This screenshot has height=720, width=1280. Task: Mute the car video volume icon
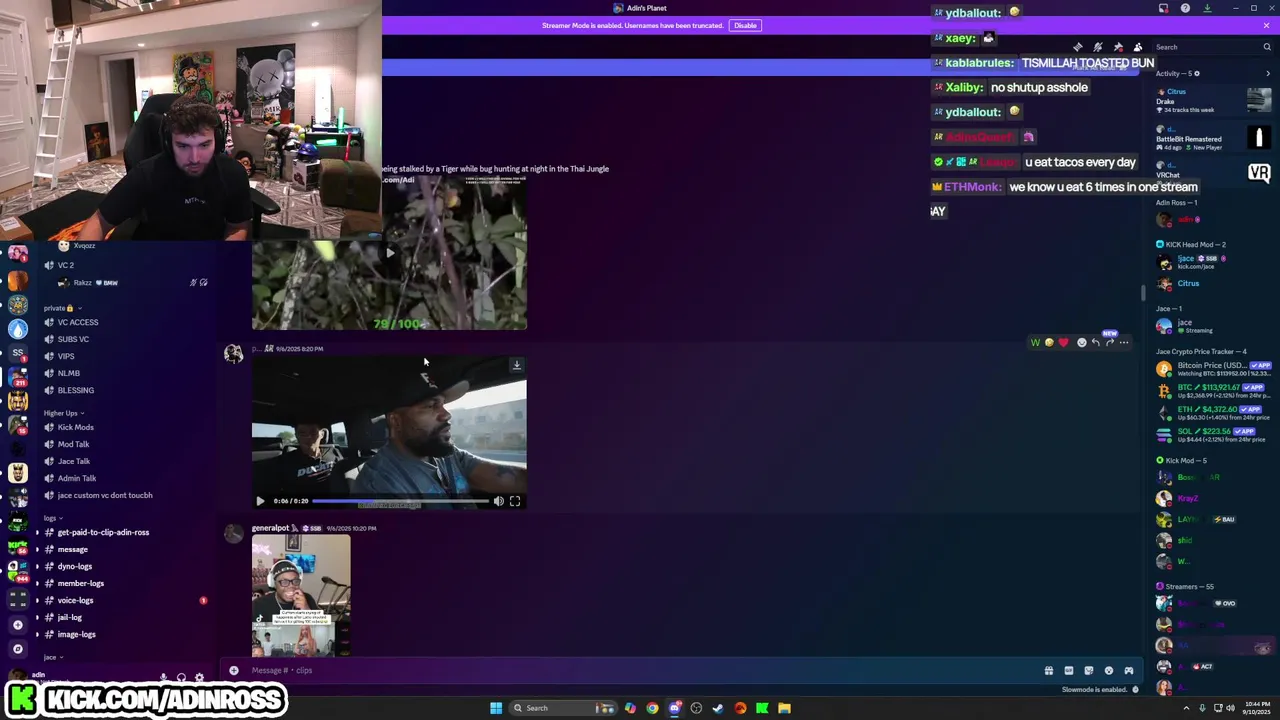(x=498, y=501)
